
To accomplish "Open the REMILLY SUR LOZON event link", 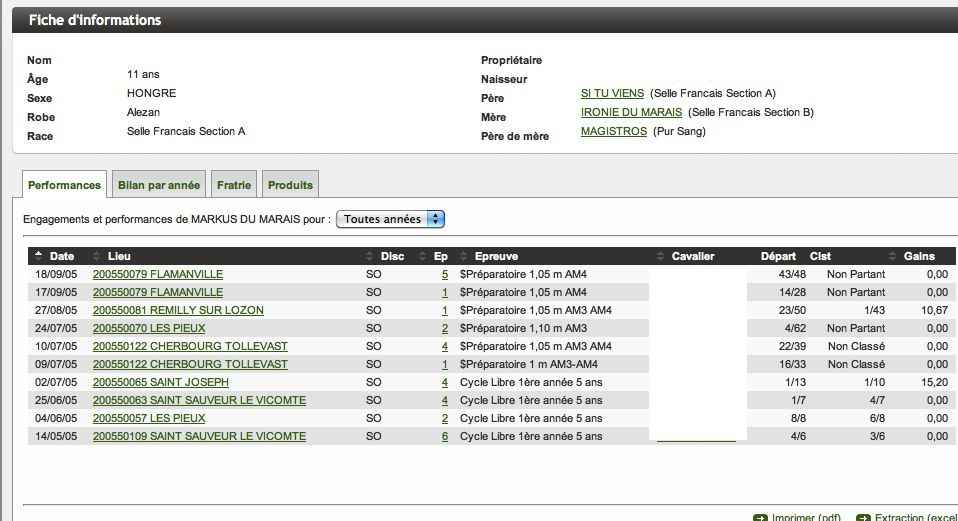I will tap(178, 310).
